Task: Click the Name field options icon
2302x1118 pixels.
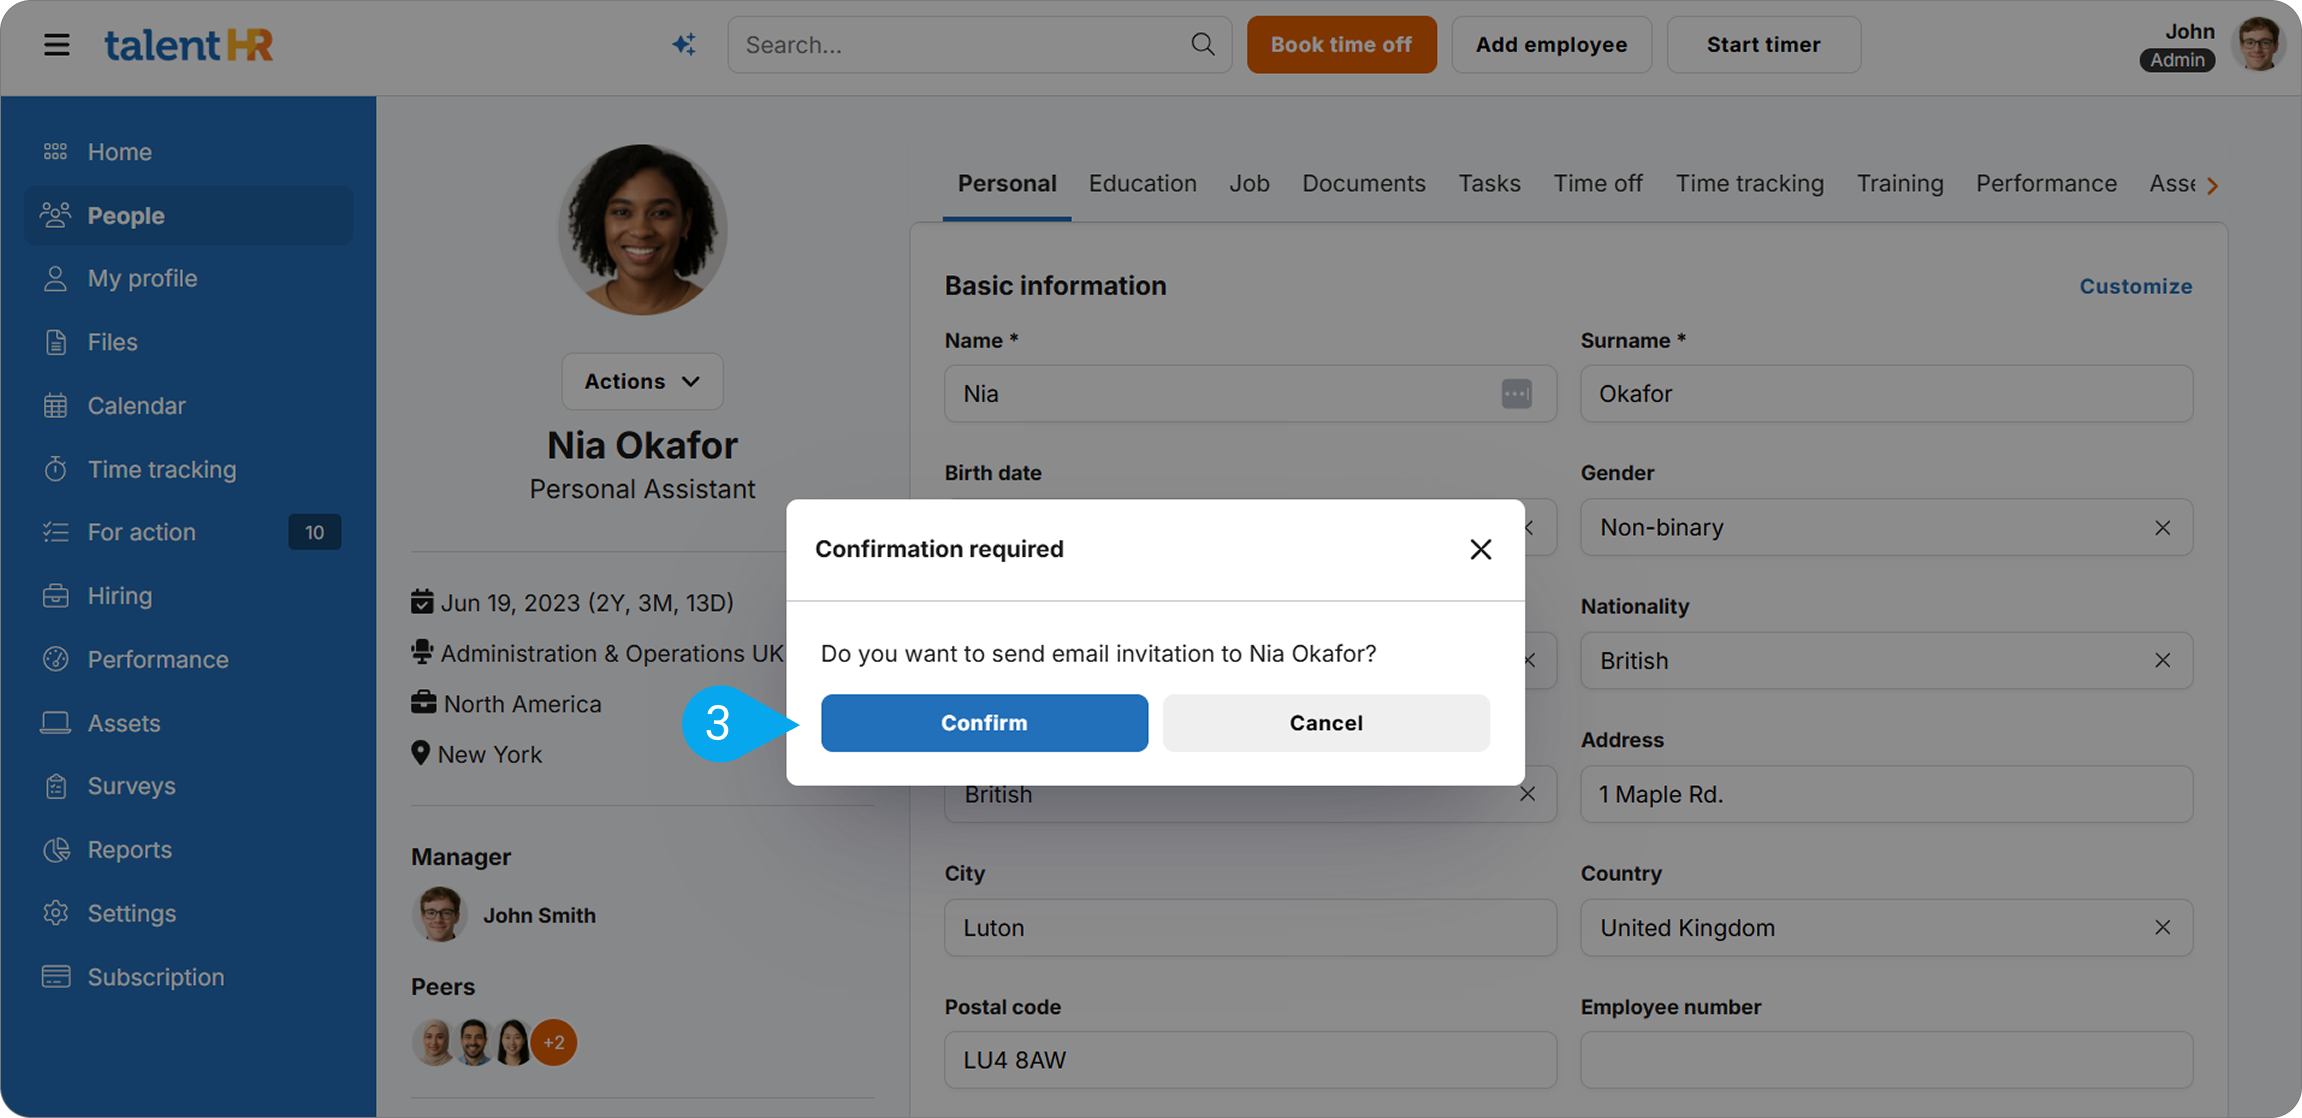Action: [1516, 394]
